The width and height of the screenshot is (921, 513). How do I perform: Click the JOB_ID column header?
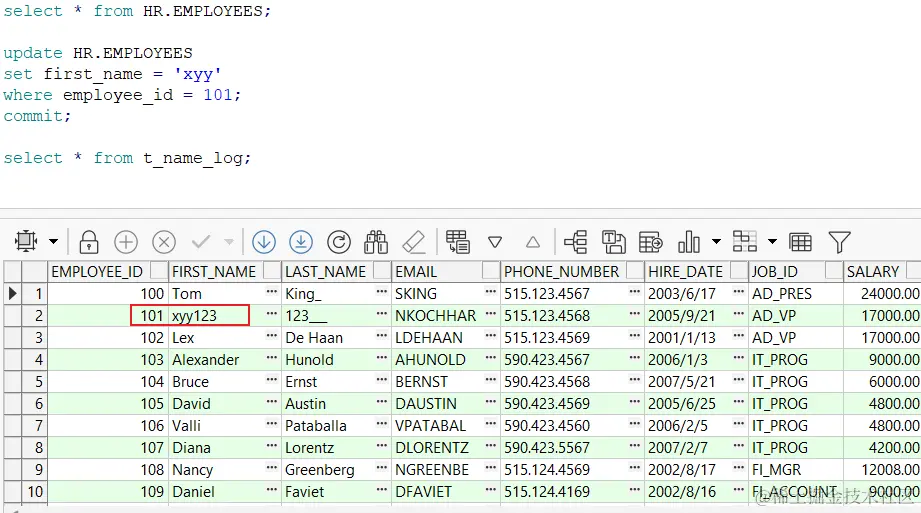[x=796, y=271]
